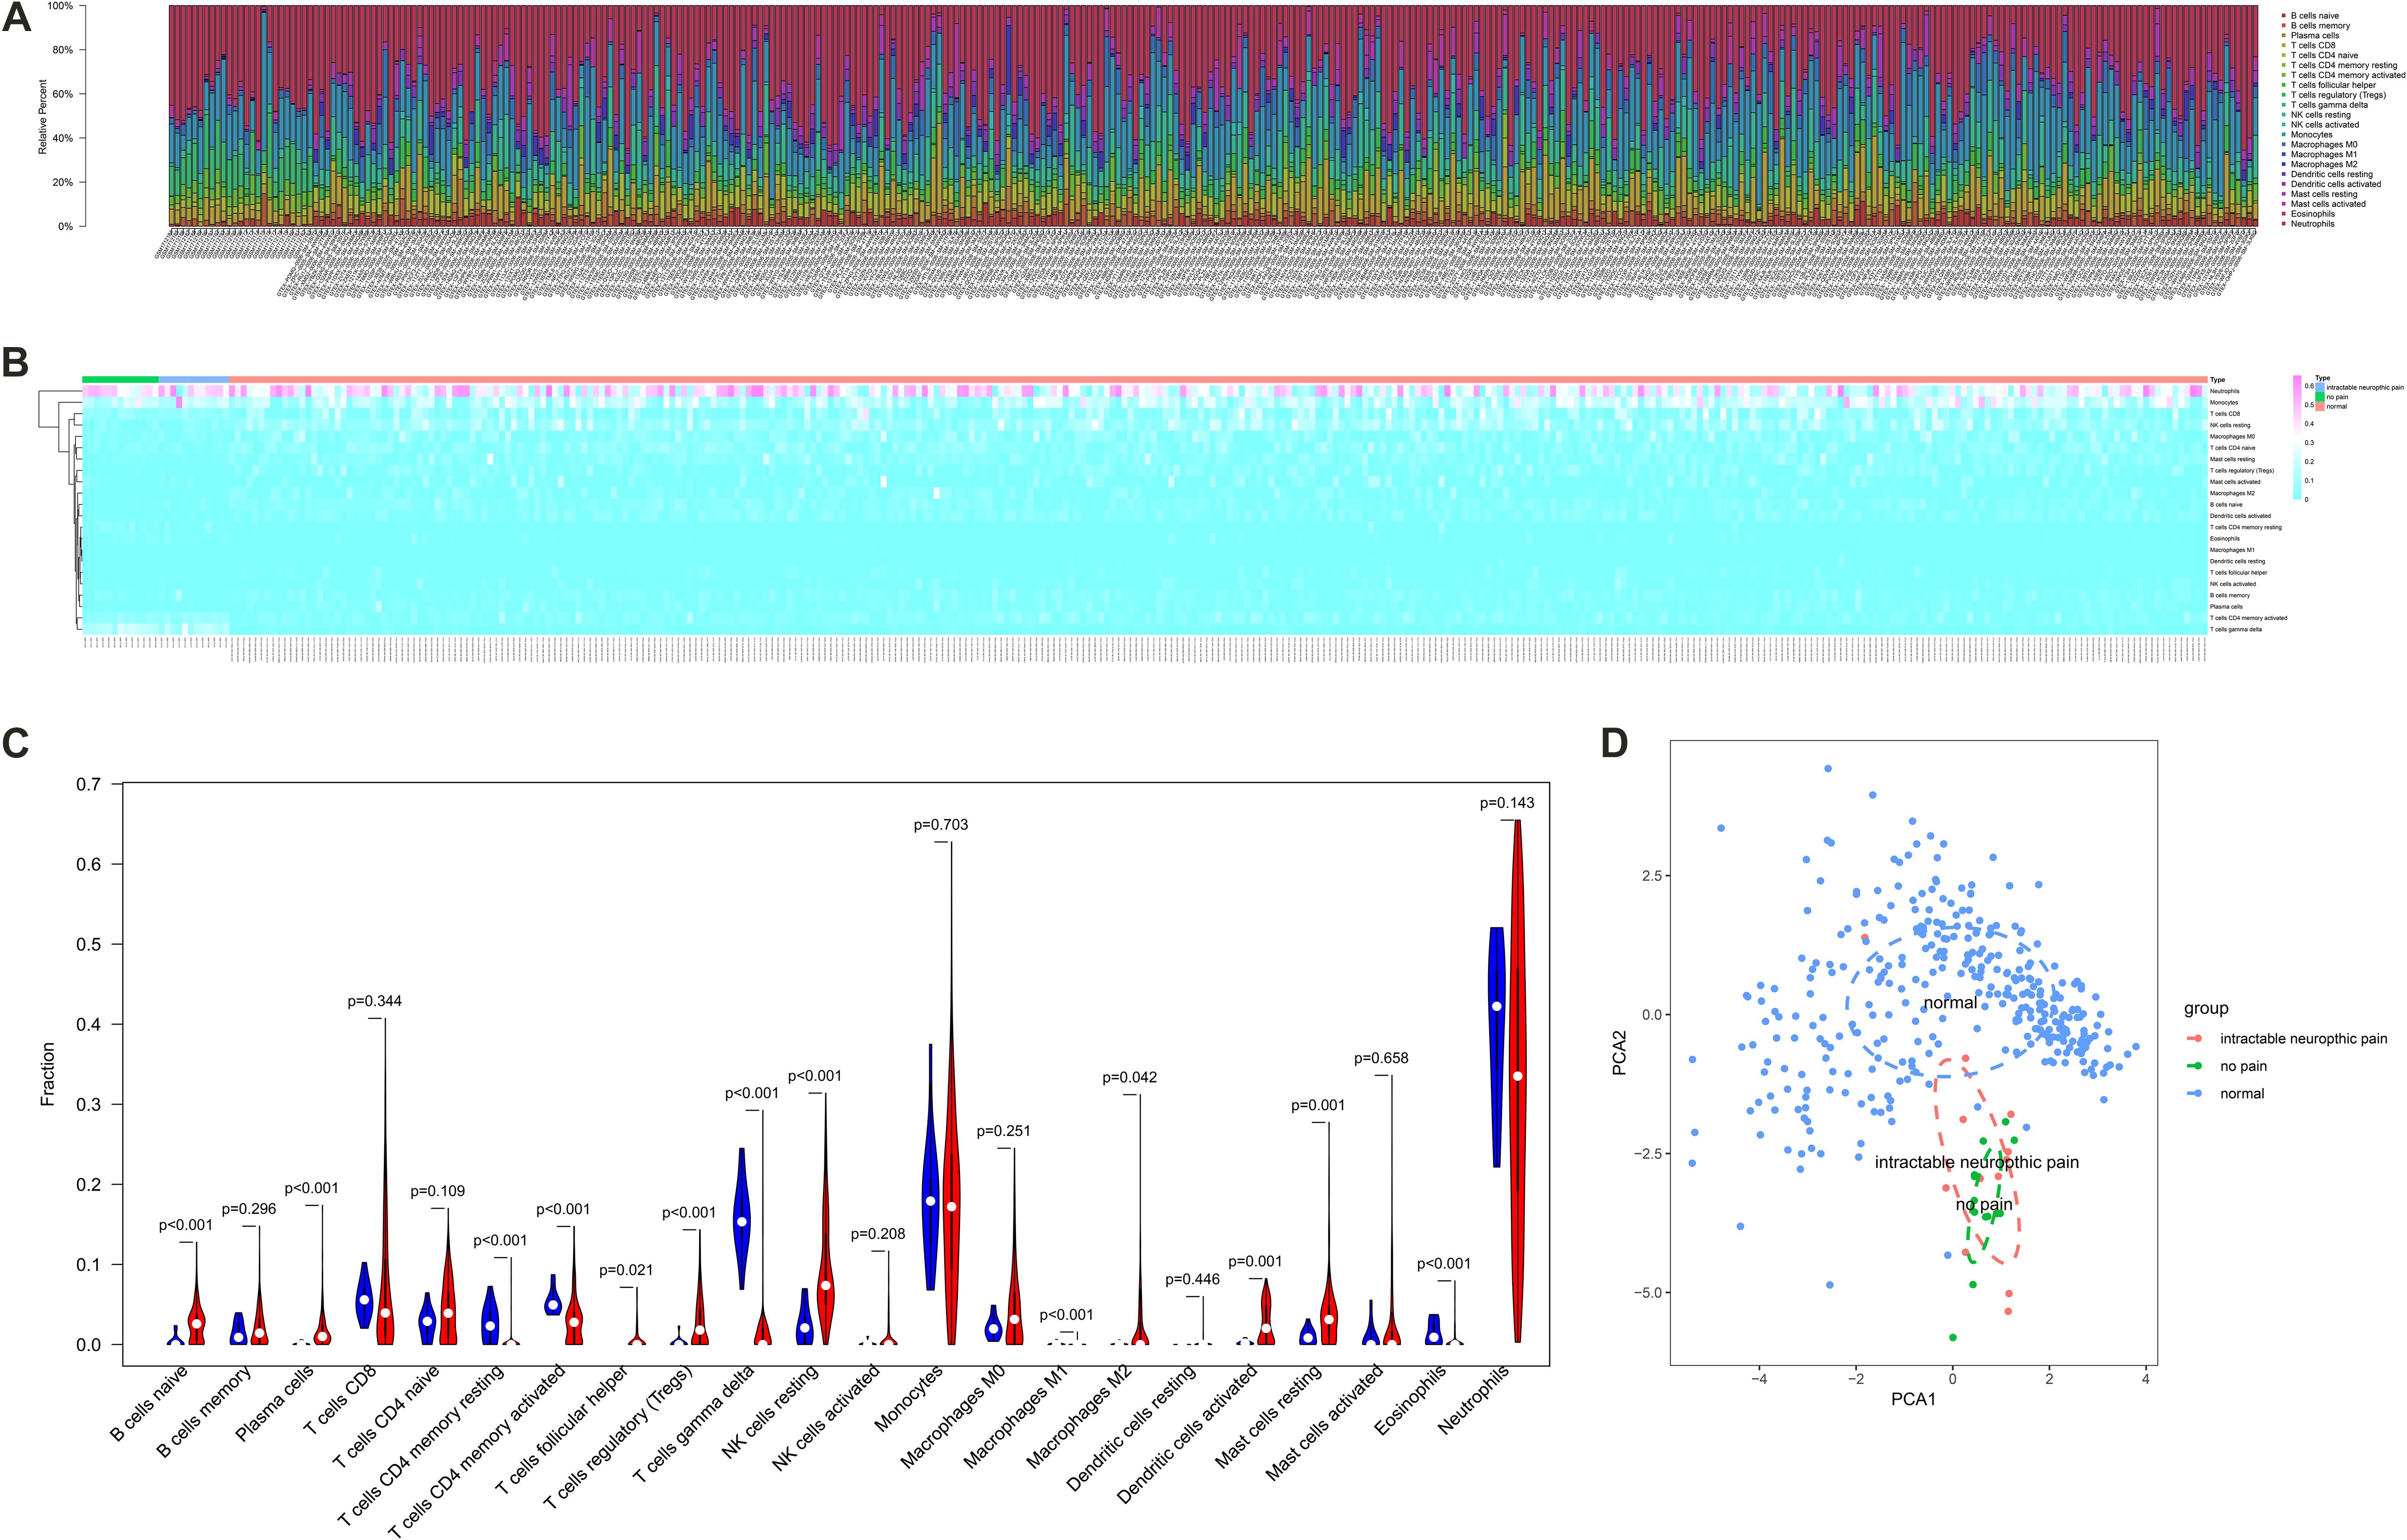This screenshot has height=1540, width=2407.
Task: Click the p=0.021 label in panel C
Action: (x=626, y=1270)
